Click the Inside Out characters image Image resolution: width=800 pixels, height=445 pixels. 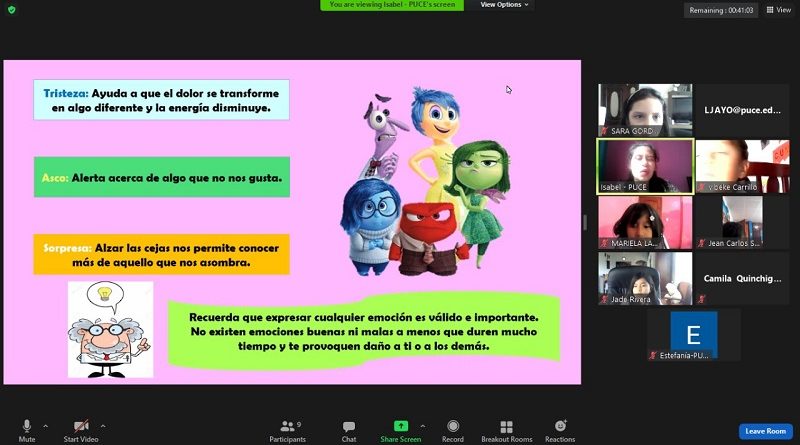[426, 181]
